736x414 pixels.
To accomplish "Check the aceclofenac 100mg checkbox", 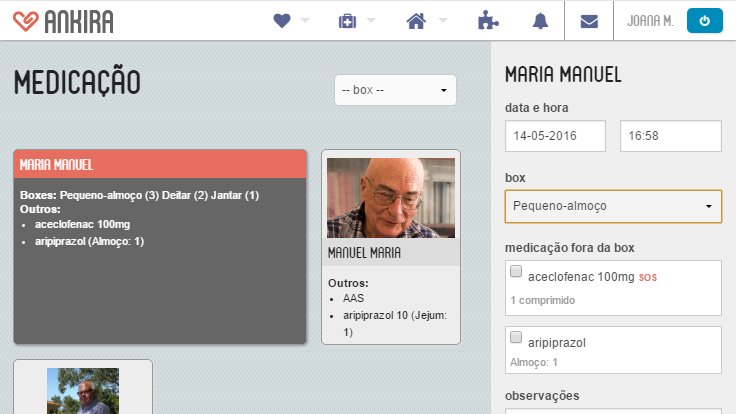I will coord(516,272).
